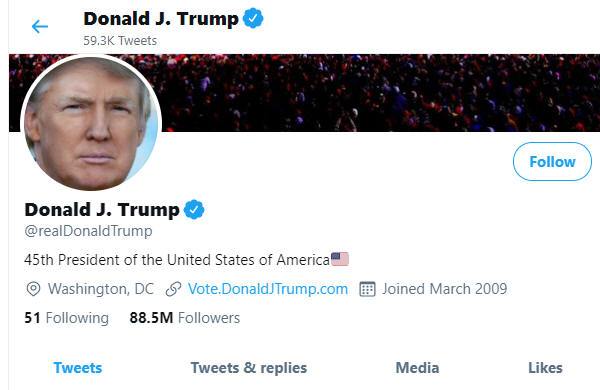Follow this account with the Follow button

coord(552,162)
